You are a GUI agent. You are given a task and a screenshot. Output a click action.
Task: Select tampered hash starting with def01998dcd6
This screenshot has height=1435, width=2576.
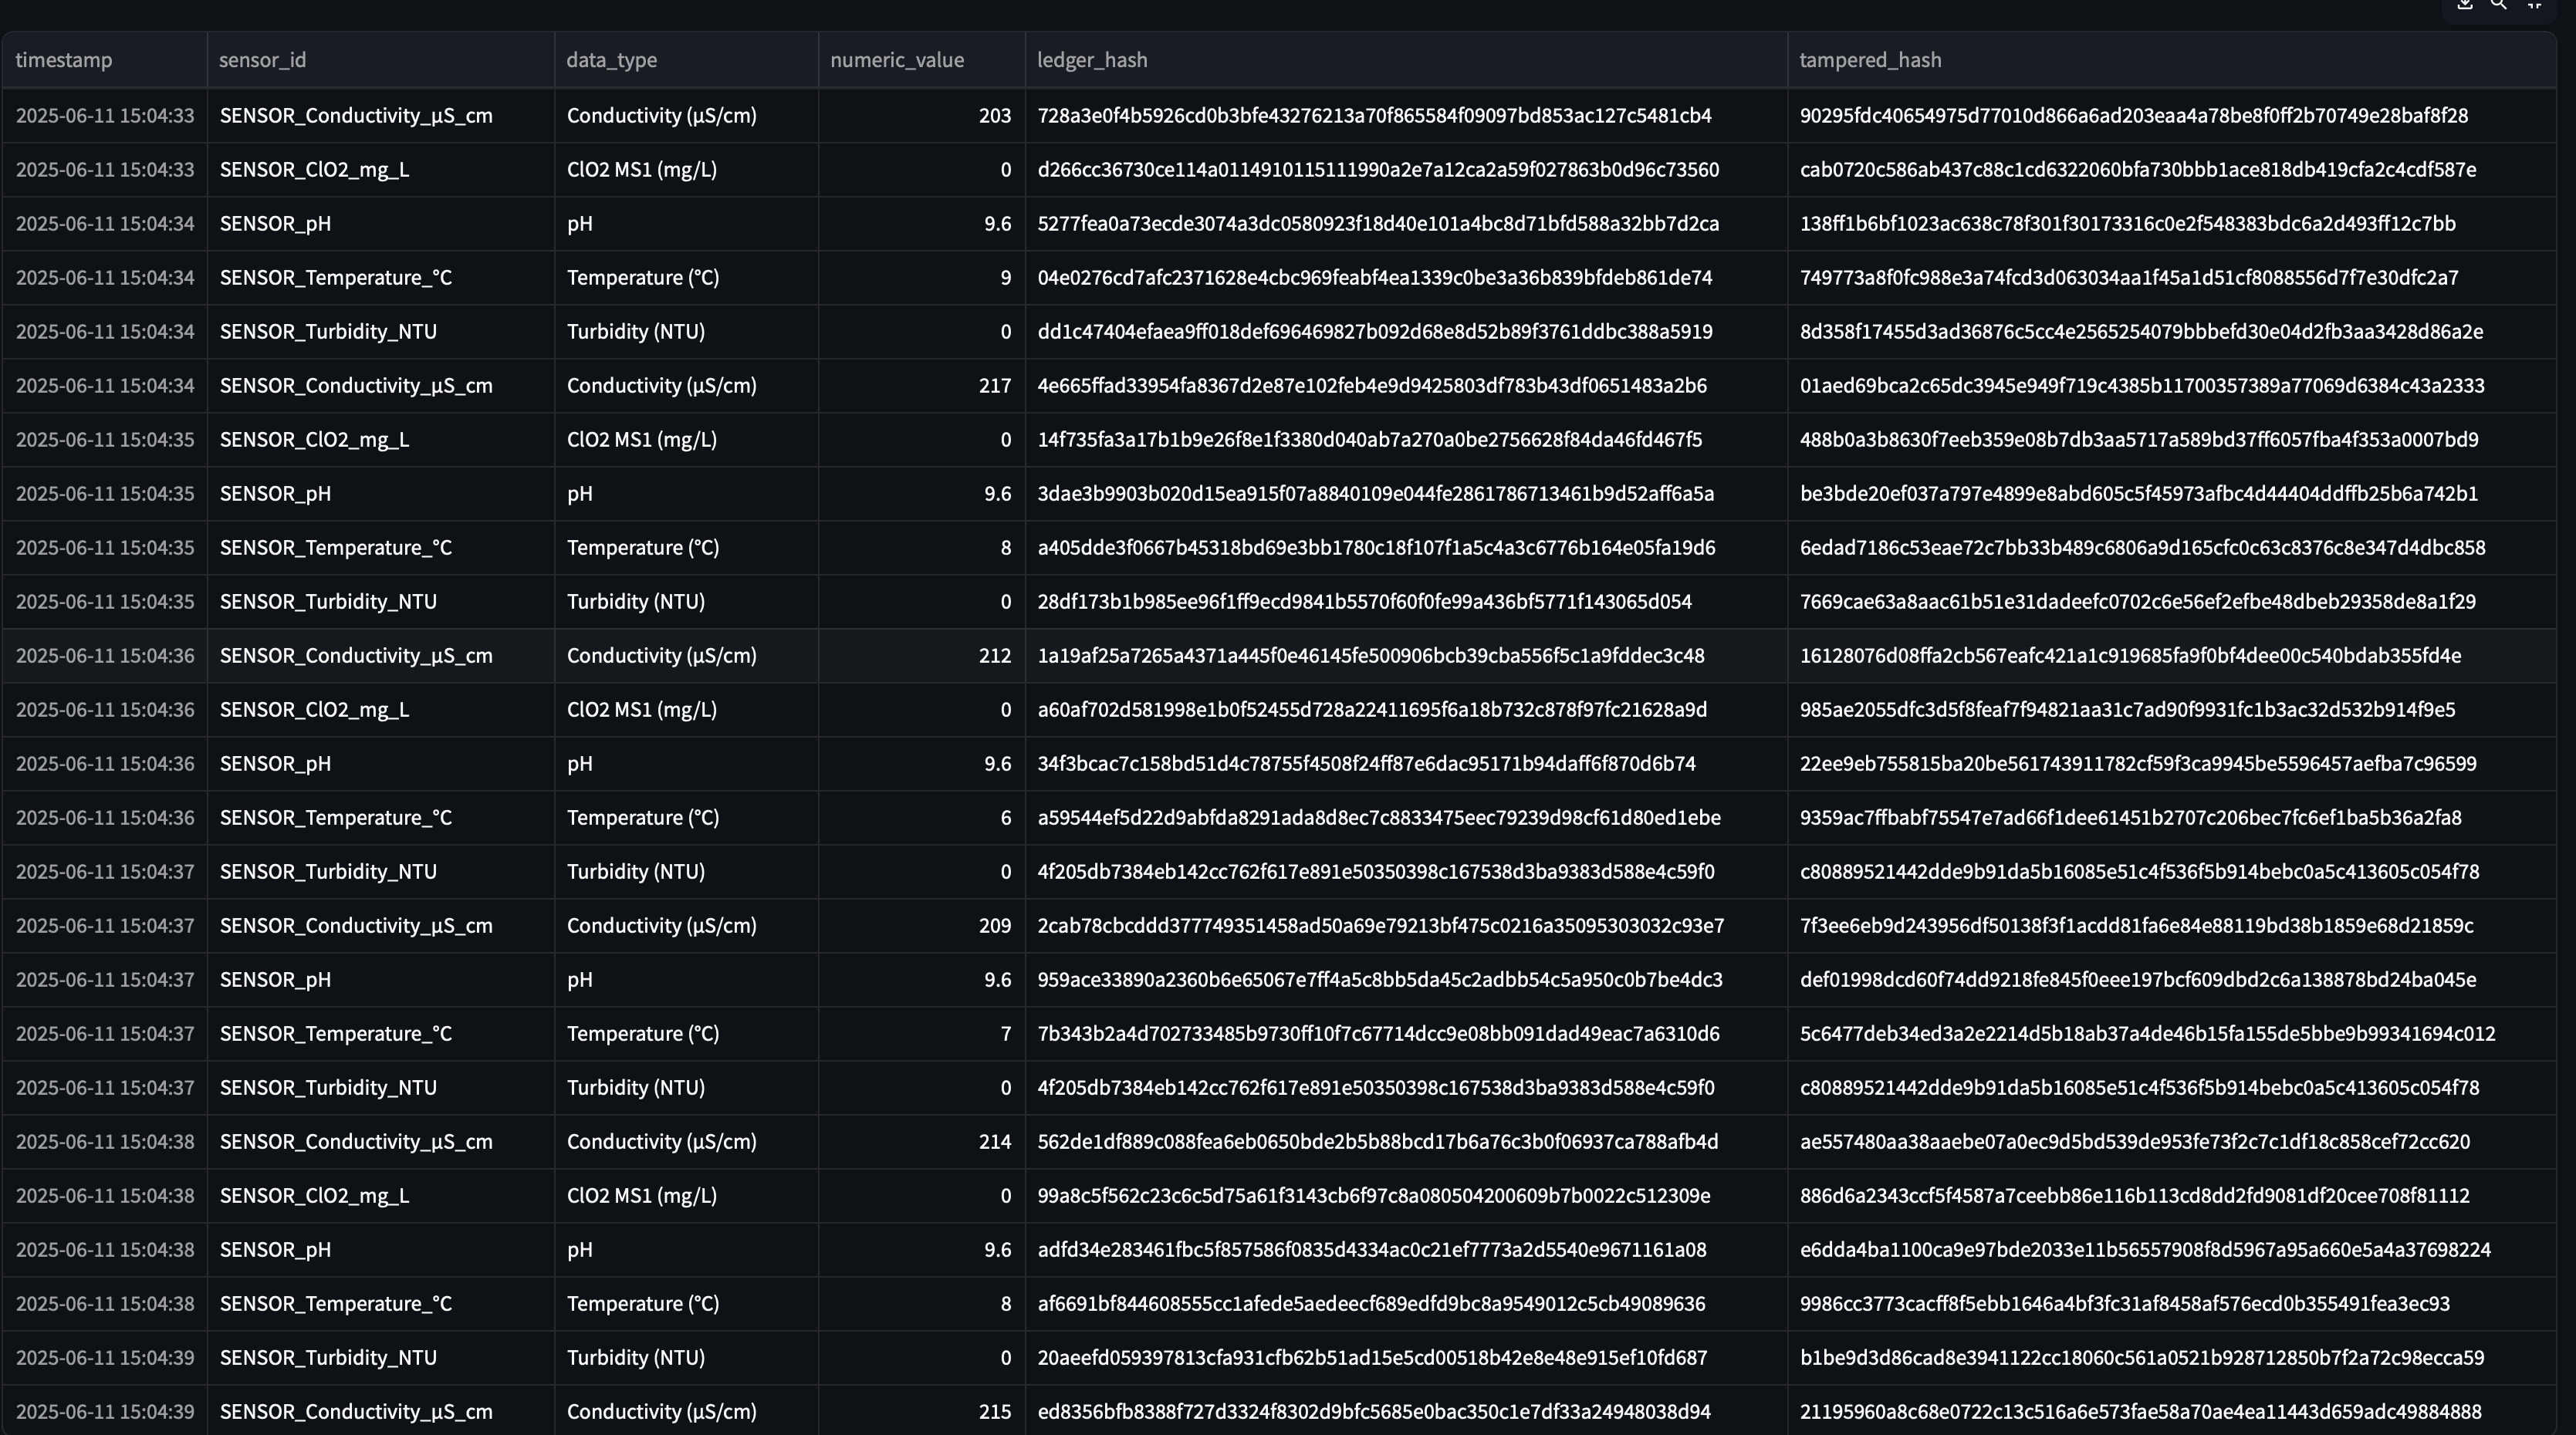click(2172, 979)
